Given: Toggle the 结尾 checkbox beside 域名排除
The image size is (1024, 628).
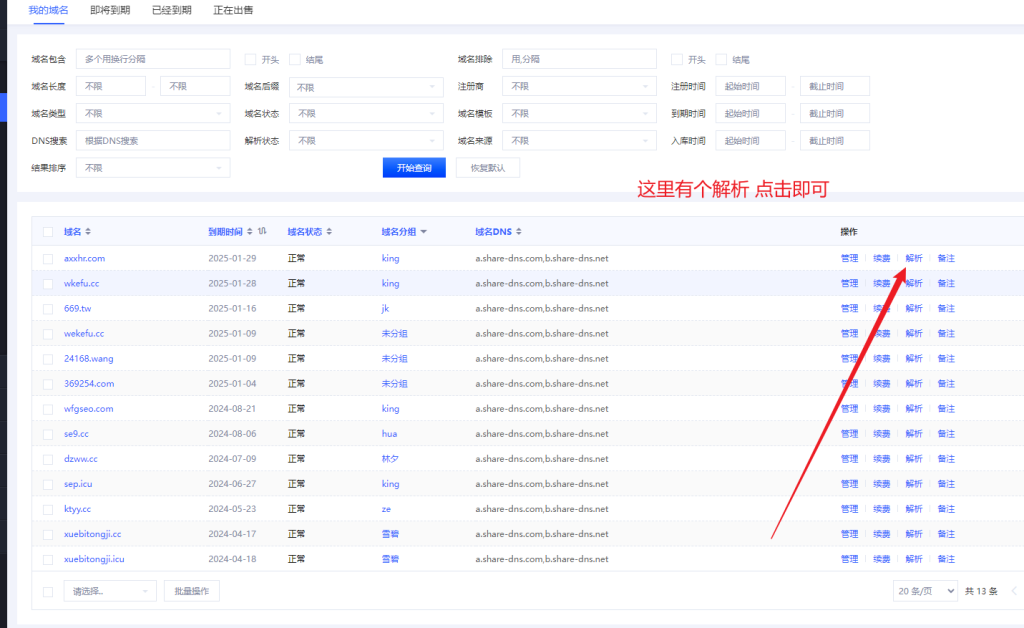Looking at the screenshot, I should coord(721,60).
